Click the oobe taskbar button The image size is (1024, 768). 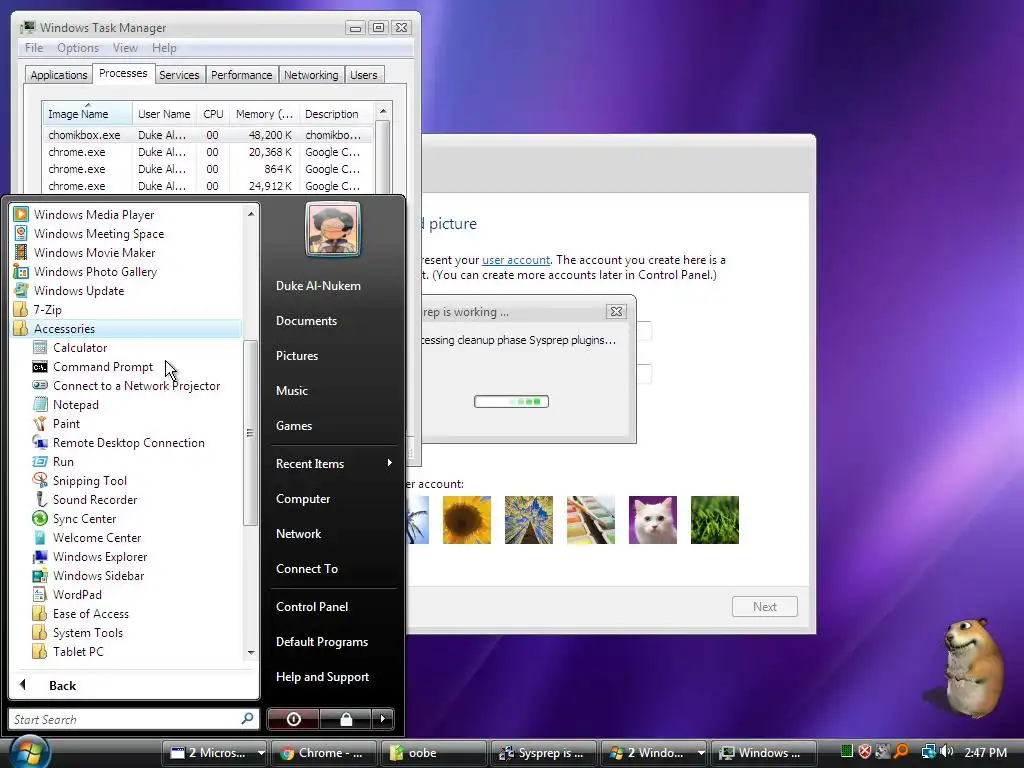(x=434, y=752)
